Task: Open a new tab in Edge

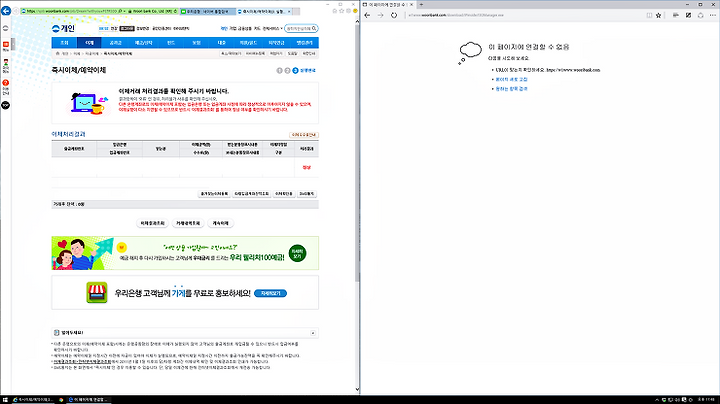Action: [421, 5]
